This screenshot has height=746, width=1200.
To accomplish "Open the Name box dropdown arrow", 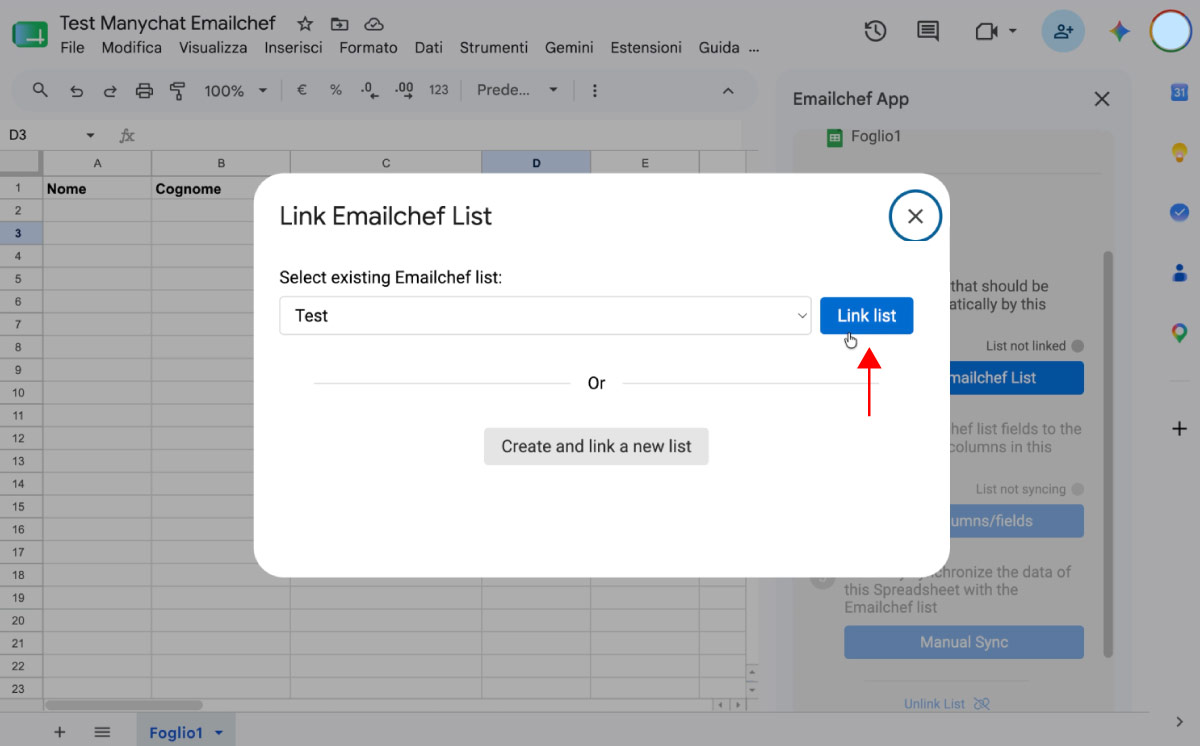I will tap(90, 135).
